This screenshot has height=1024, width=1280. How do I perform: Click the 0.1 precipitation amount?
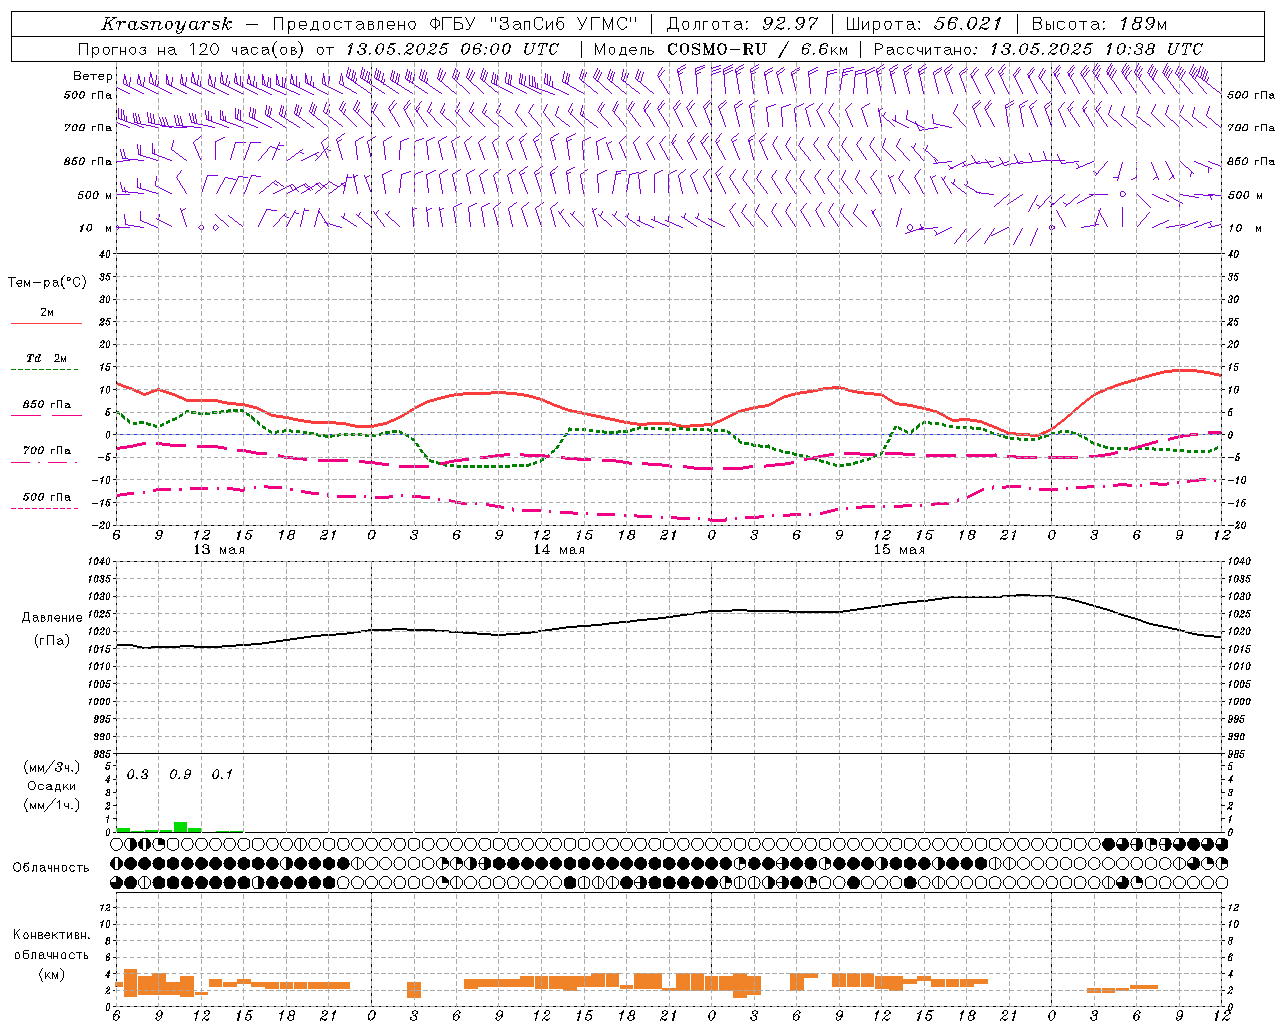click(x=223, y=775)
